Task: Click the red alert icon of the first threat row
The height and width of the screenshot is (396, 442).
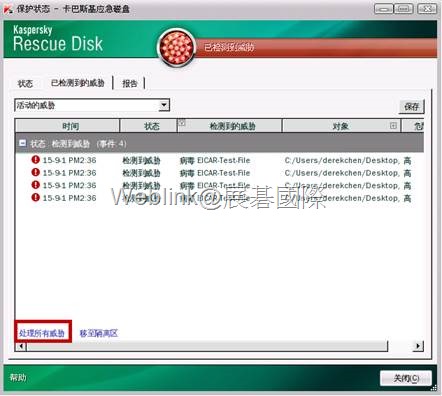Action: (35, 160)
